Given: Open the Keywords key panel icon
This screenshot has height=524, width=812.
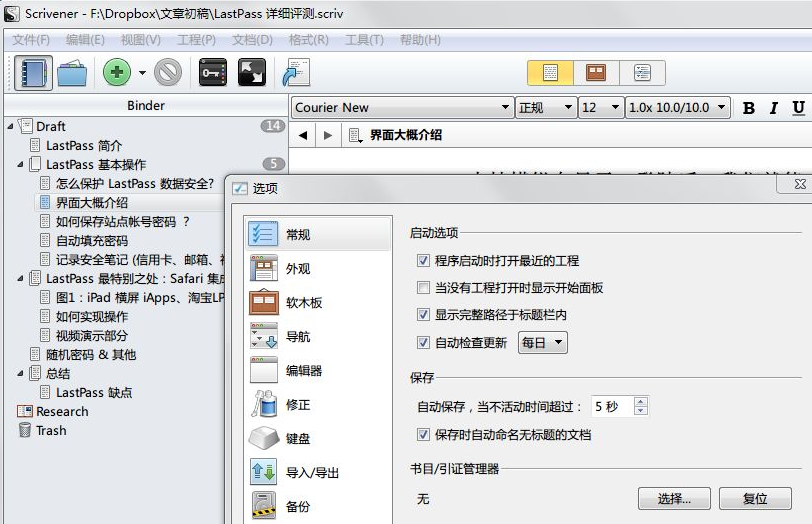Looking at the screenshot, I should 213,72.
